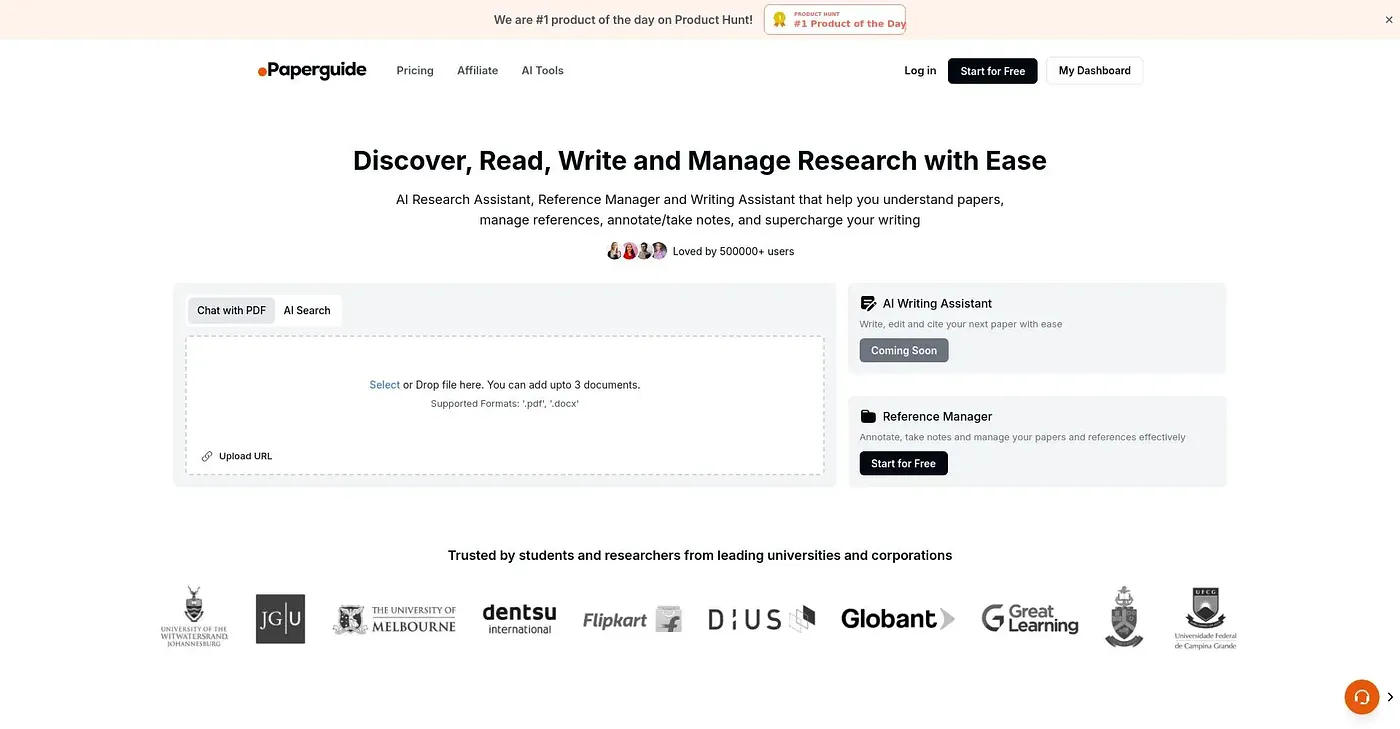Click the link icon beside Upload URL

point(207,456)
